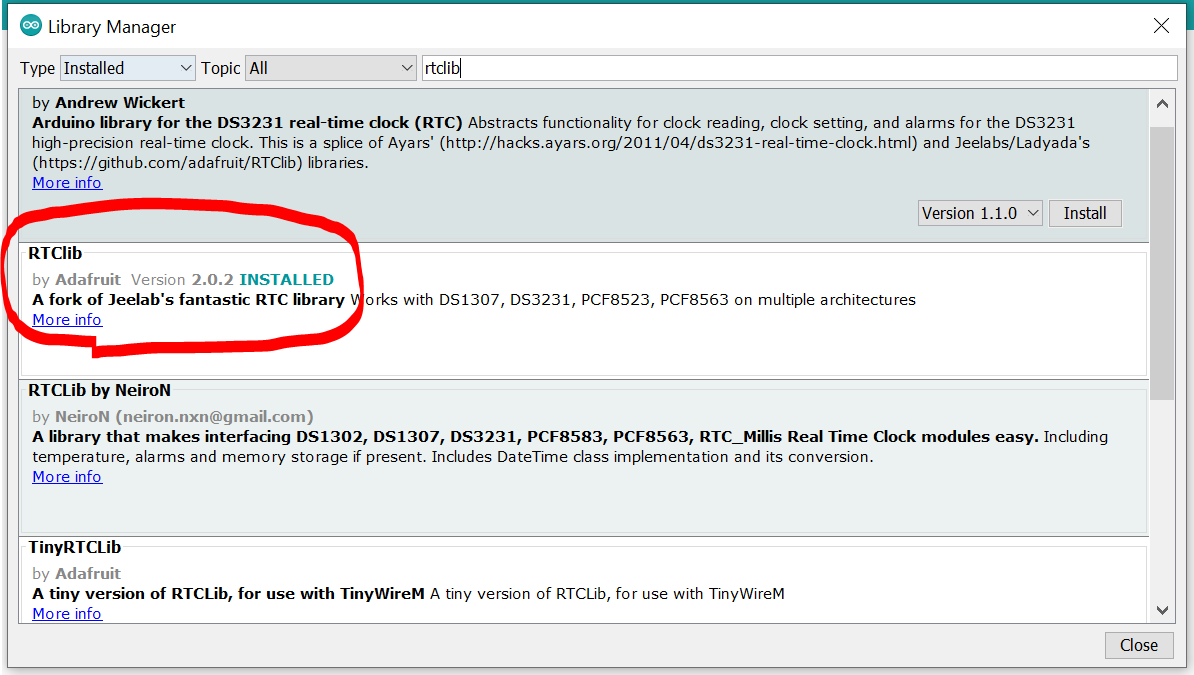Click the vertical scrollbar thumb
1194x675 pixels.
coord(1162,263)
